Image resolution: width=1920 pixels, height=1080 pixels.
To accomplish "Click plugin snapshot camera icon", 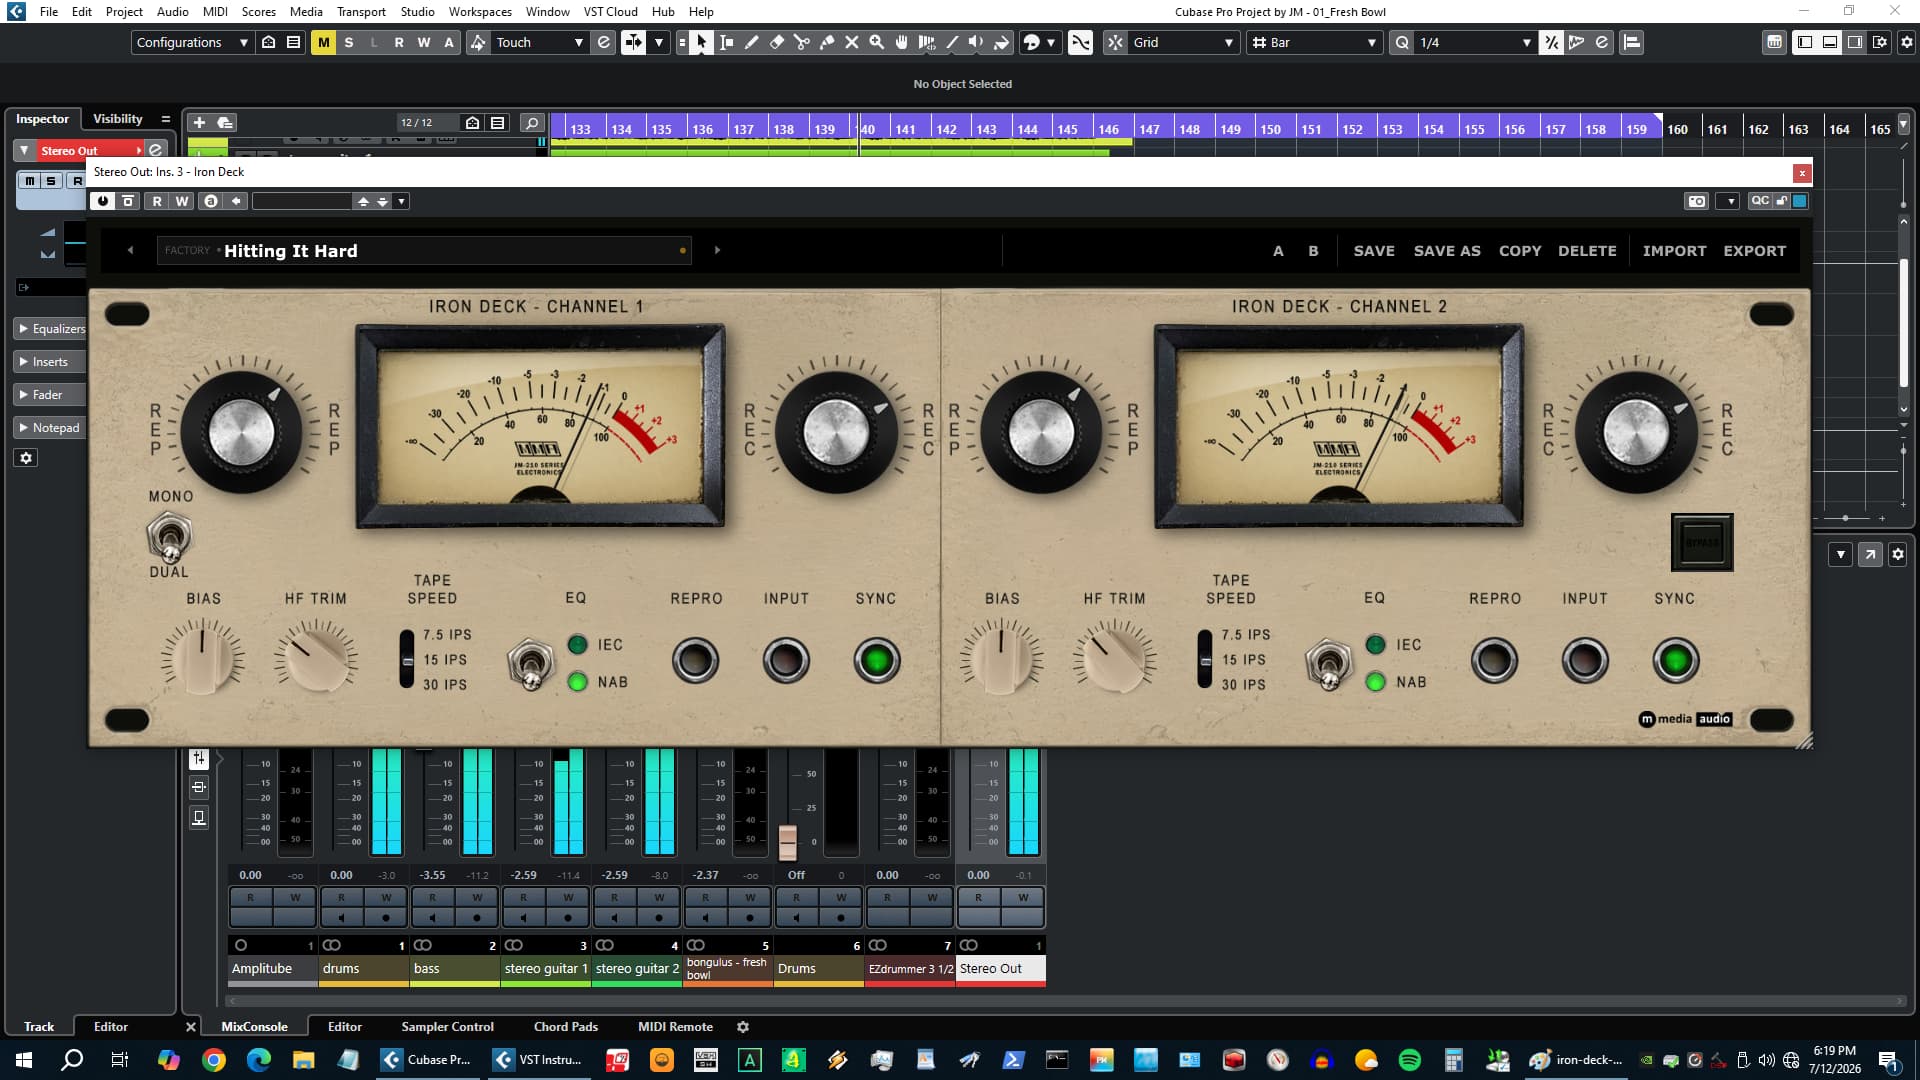I will pyautogui.click(x=1697, y=201).
